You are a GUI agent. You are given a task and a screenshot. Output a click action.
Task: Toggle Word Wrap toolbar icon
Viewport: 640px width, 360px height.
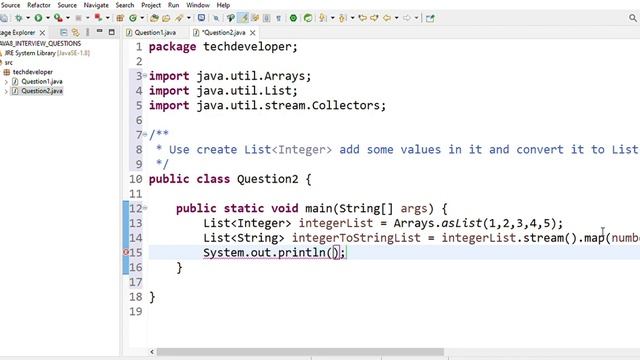point(255,18)
